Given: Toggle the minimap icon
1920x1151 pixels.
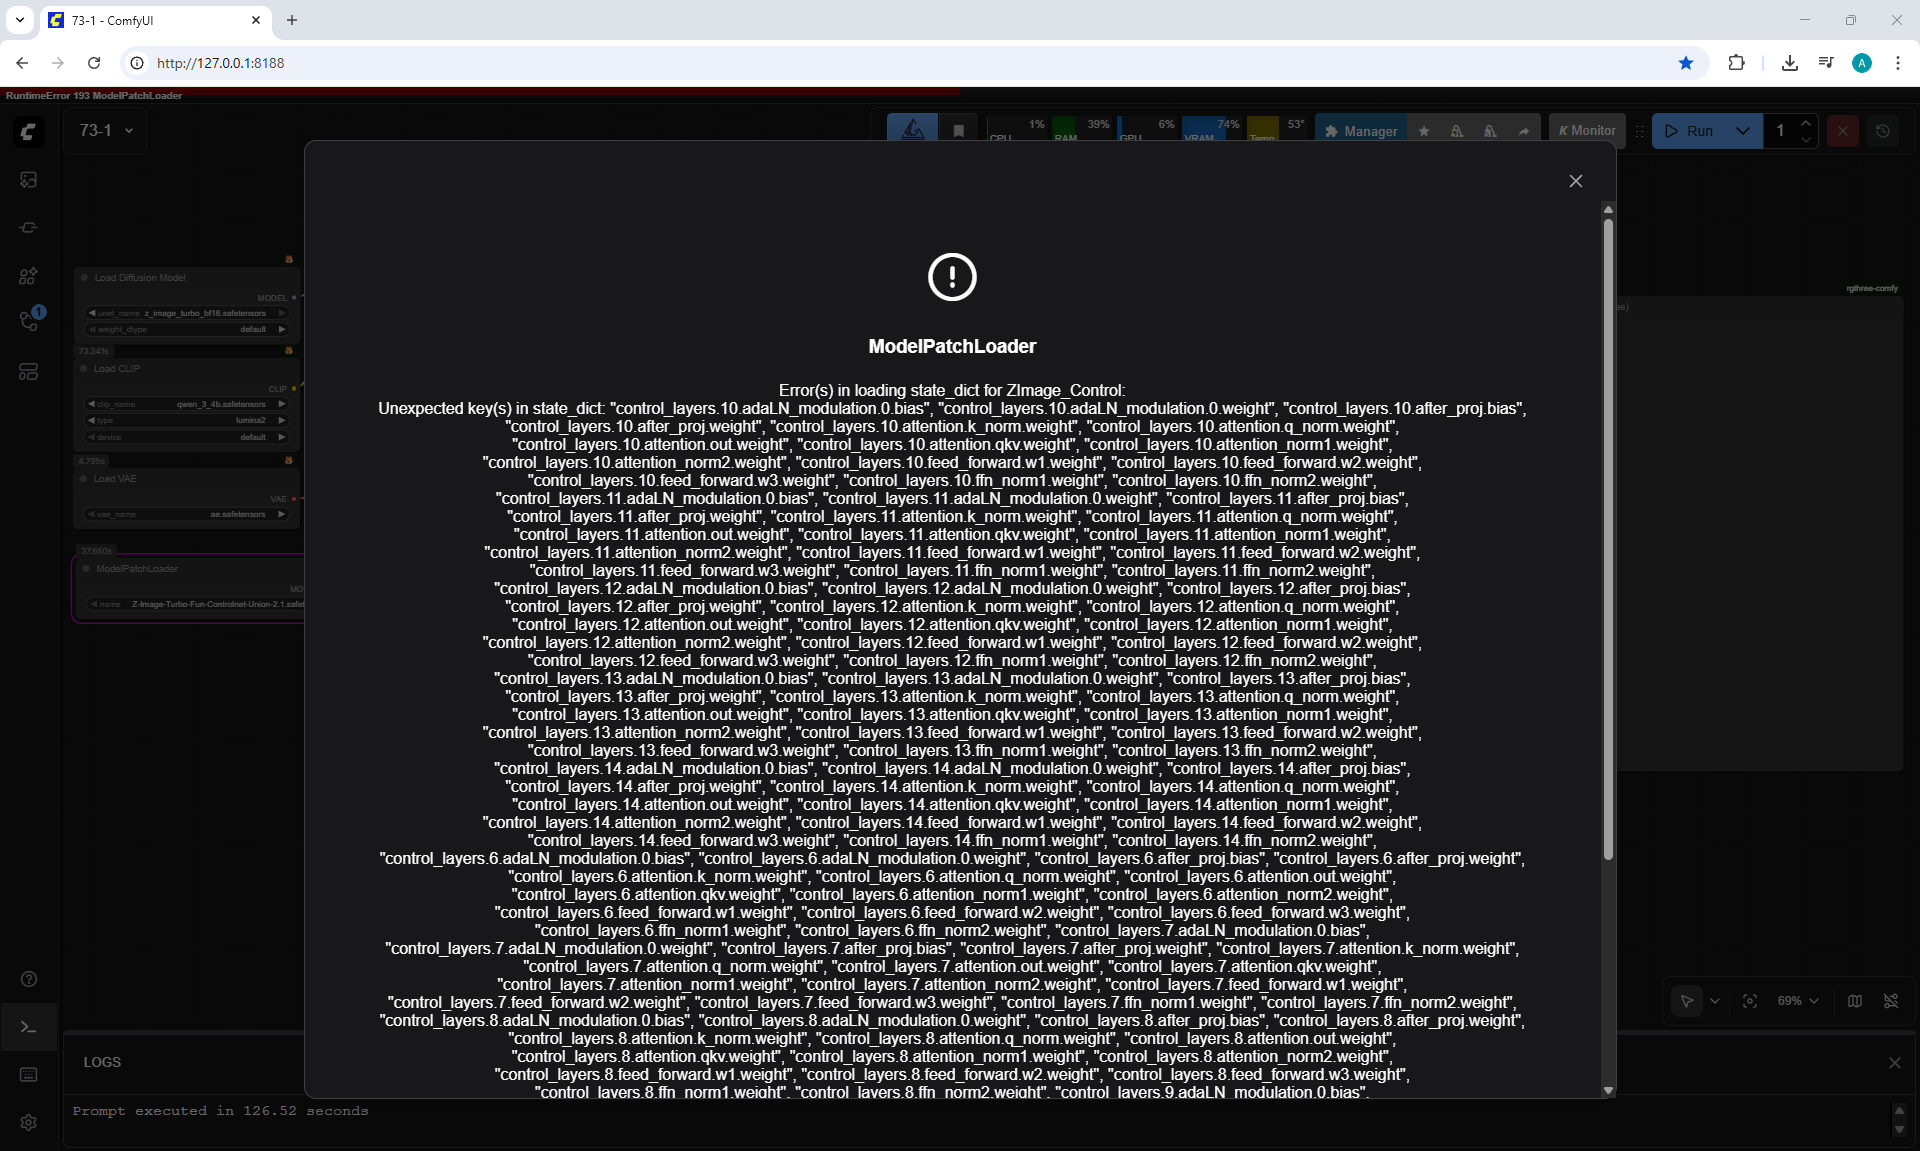Looking at the screenshot, I should click(1854, 1001).
